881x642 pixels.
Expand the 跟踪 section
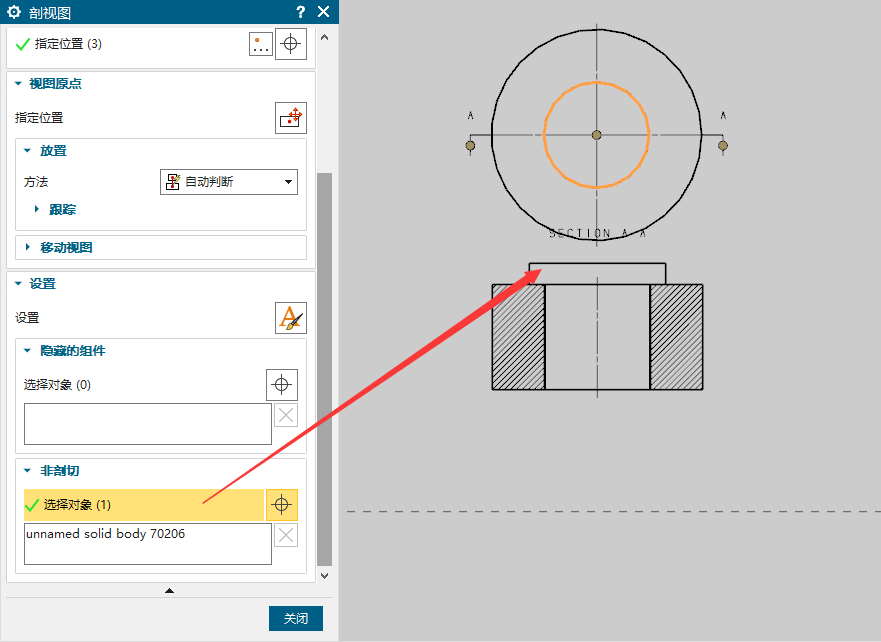(x=38, y=209)
